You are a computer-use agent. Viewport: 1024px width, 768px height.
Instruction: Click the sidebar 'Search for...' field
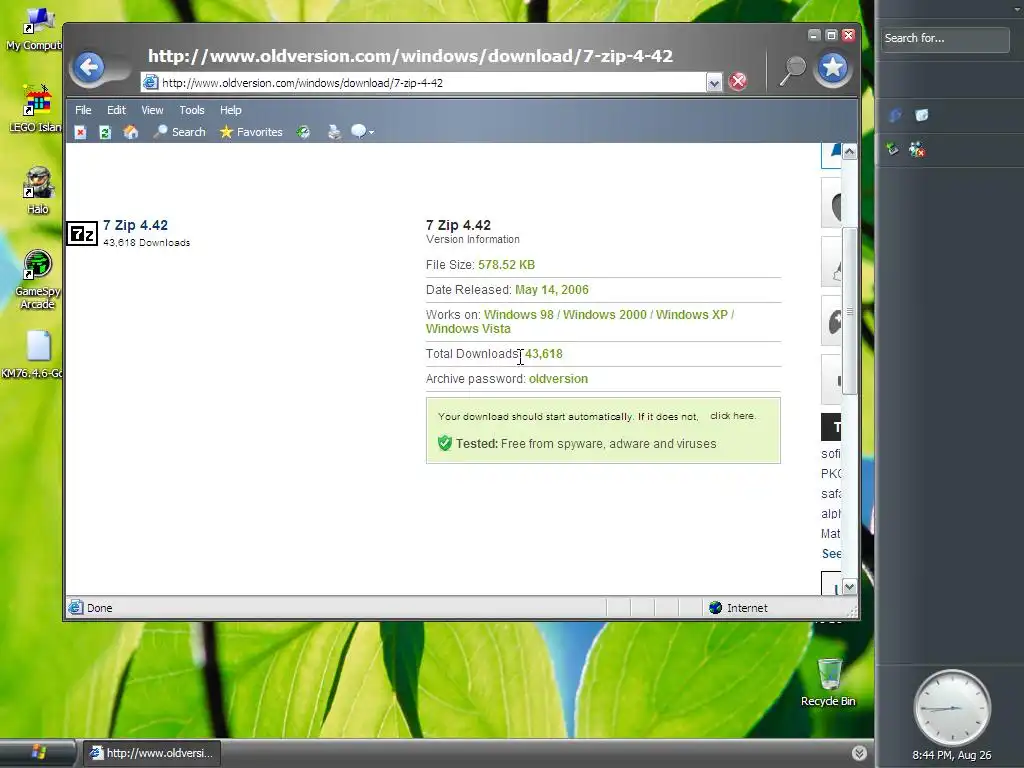click(944, 39)
